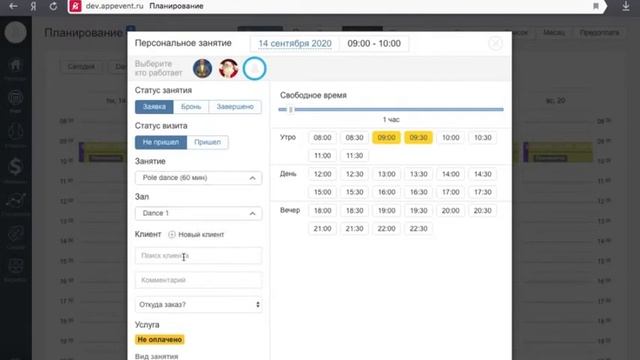Pick the 10:00 time slot
The width and height of the screenshot is (640, 360).
[451, 138]
